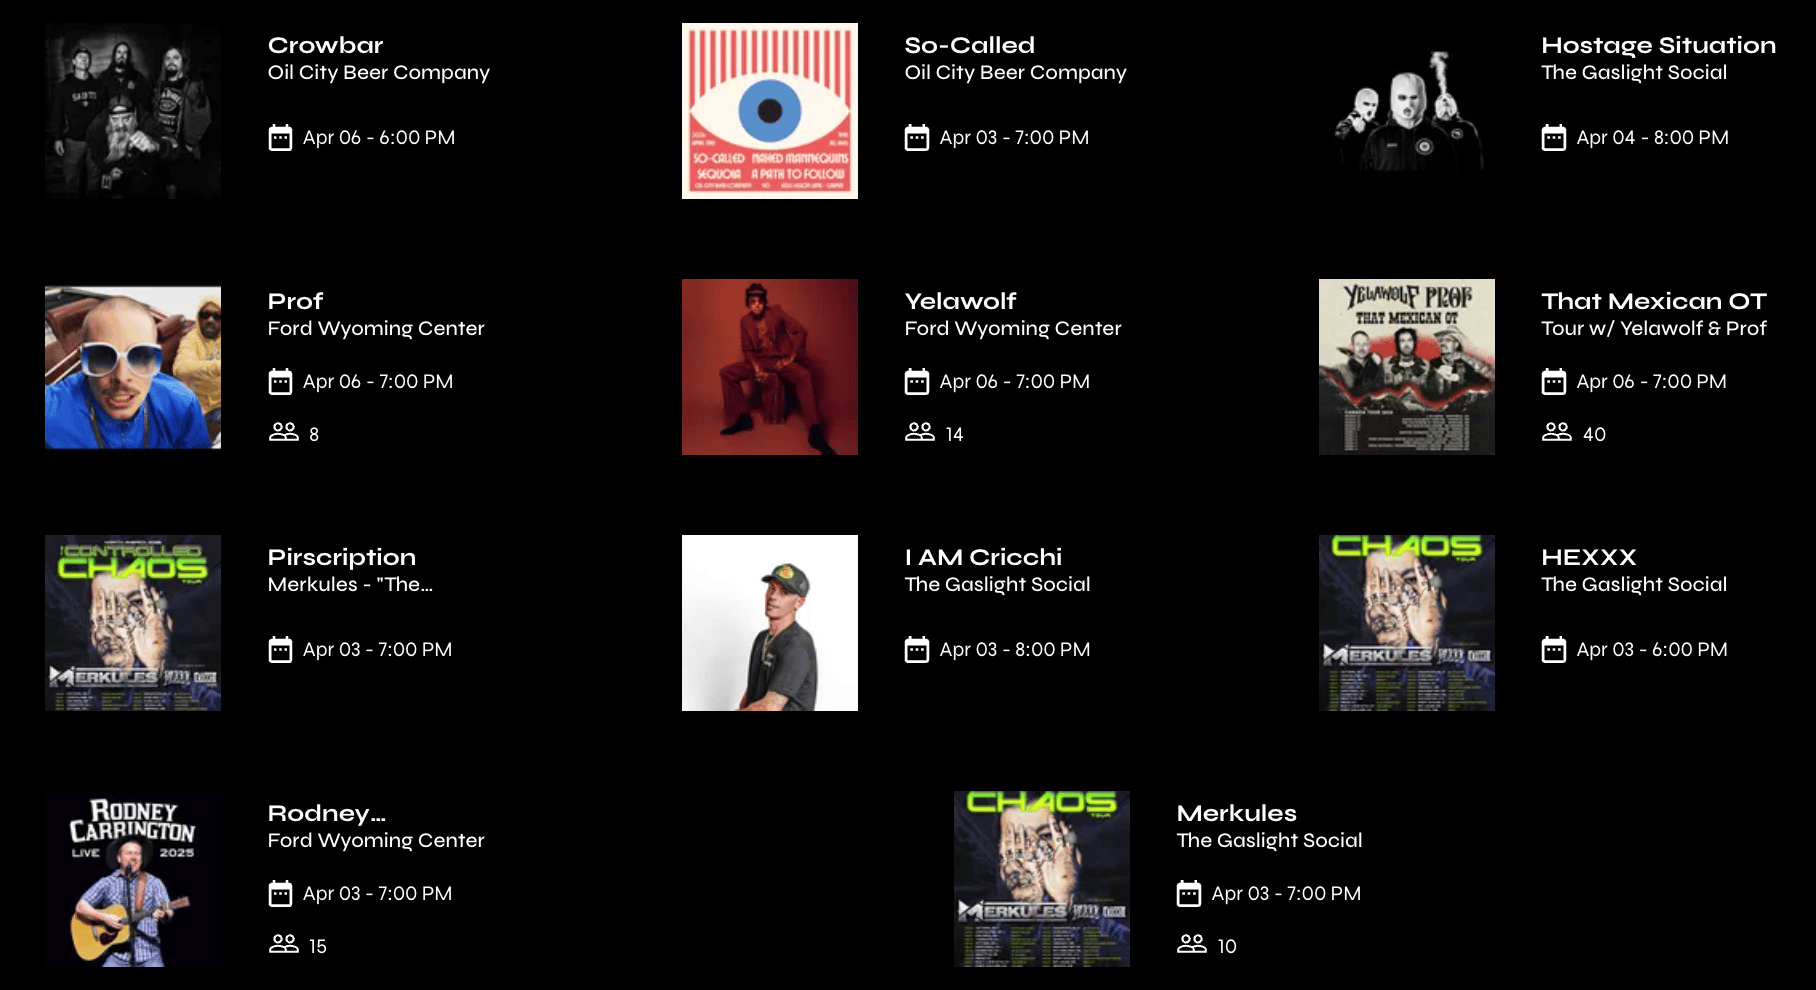Open the I AM Cricchi event title

983,557
